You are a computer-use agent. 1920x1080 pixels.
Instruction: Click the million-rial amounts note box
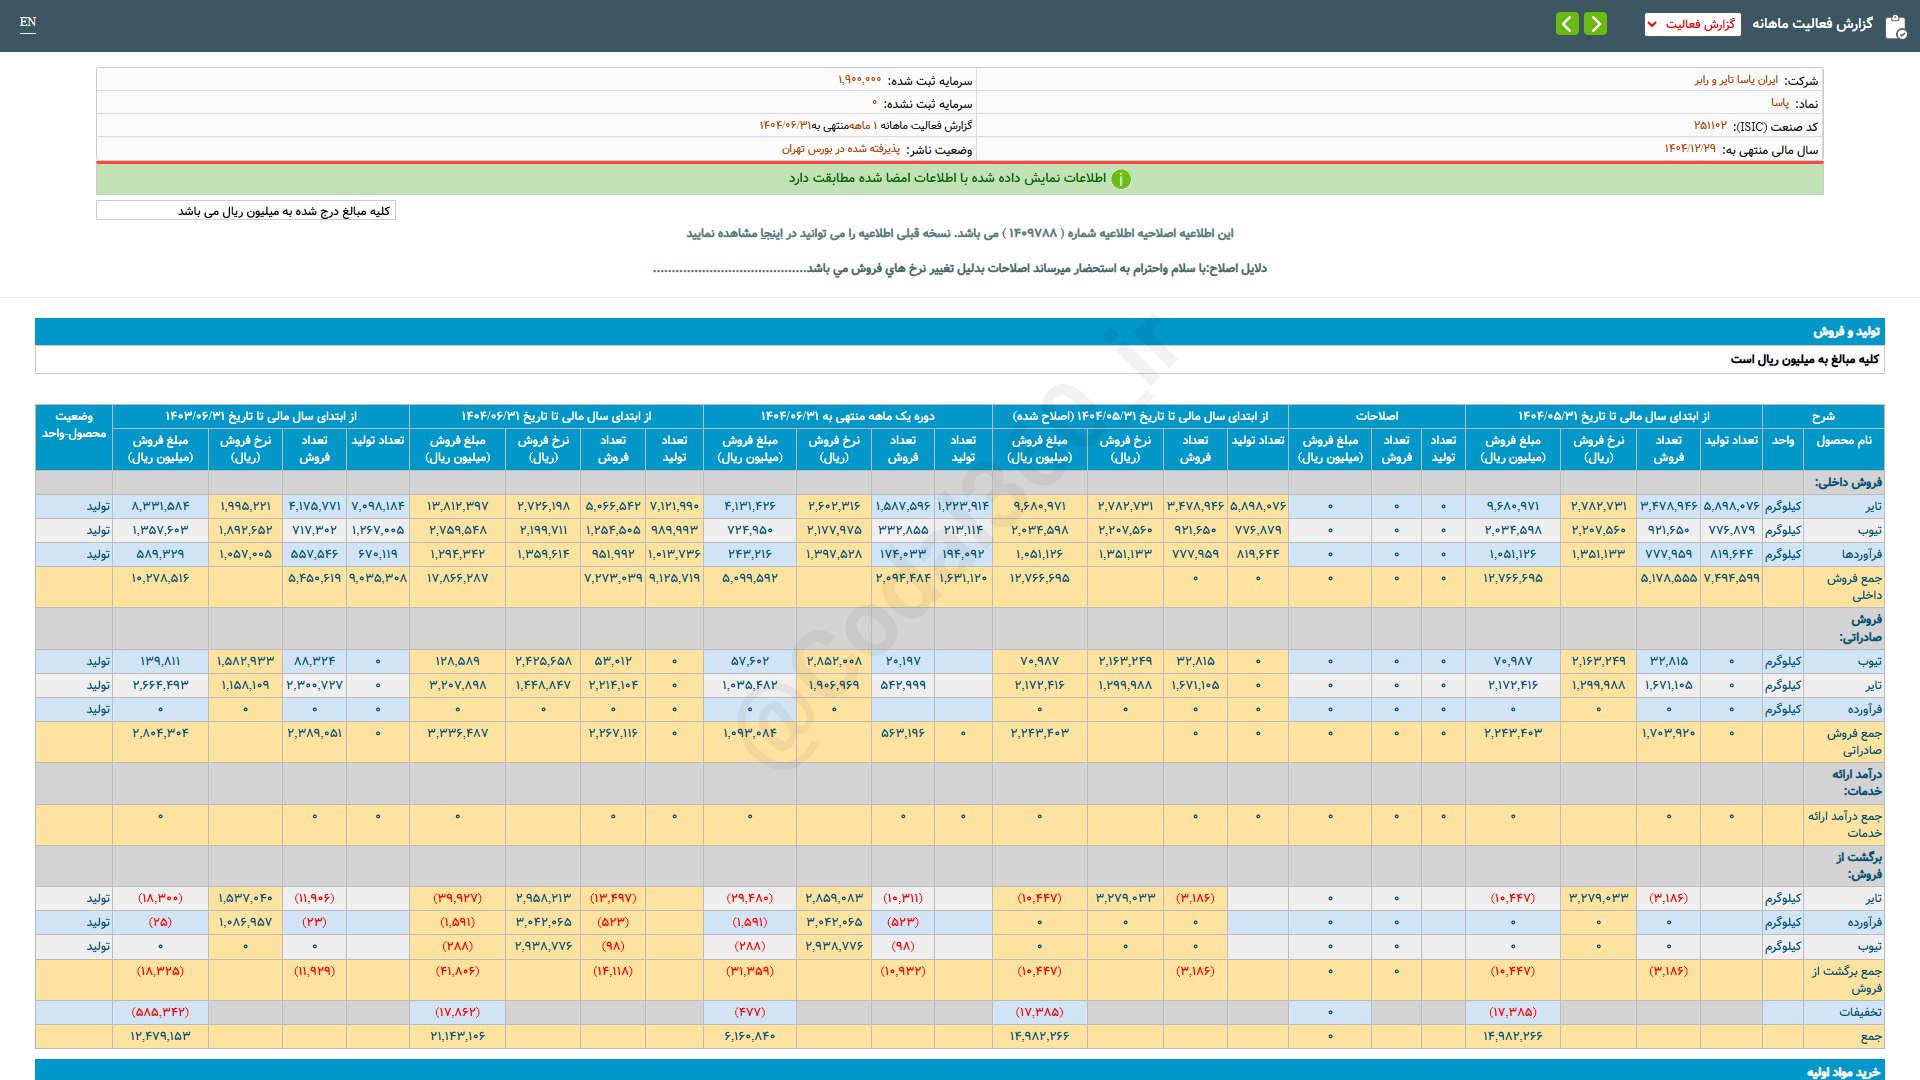(246, 211)
